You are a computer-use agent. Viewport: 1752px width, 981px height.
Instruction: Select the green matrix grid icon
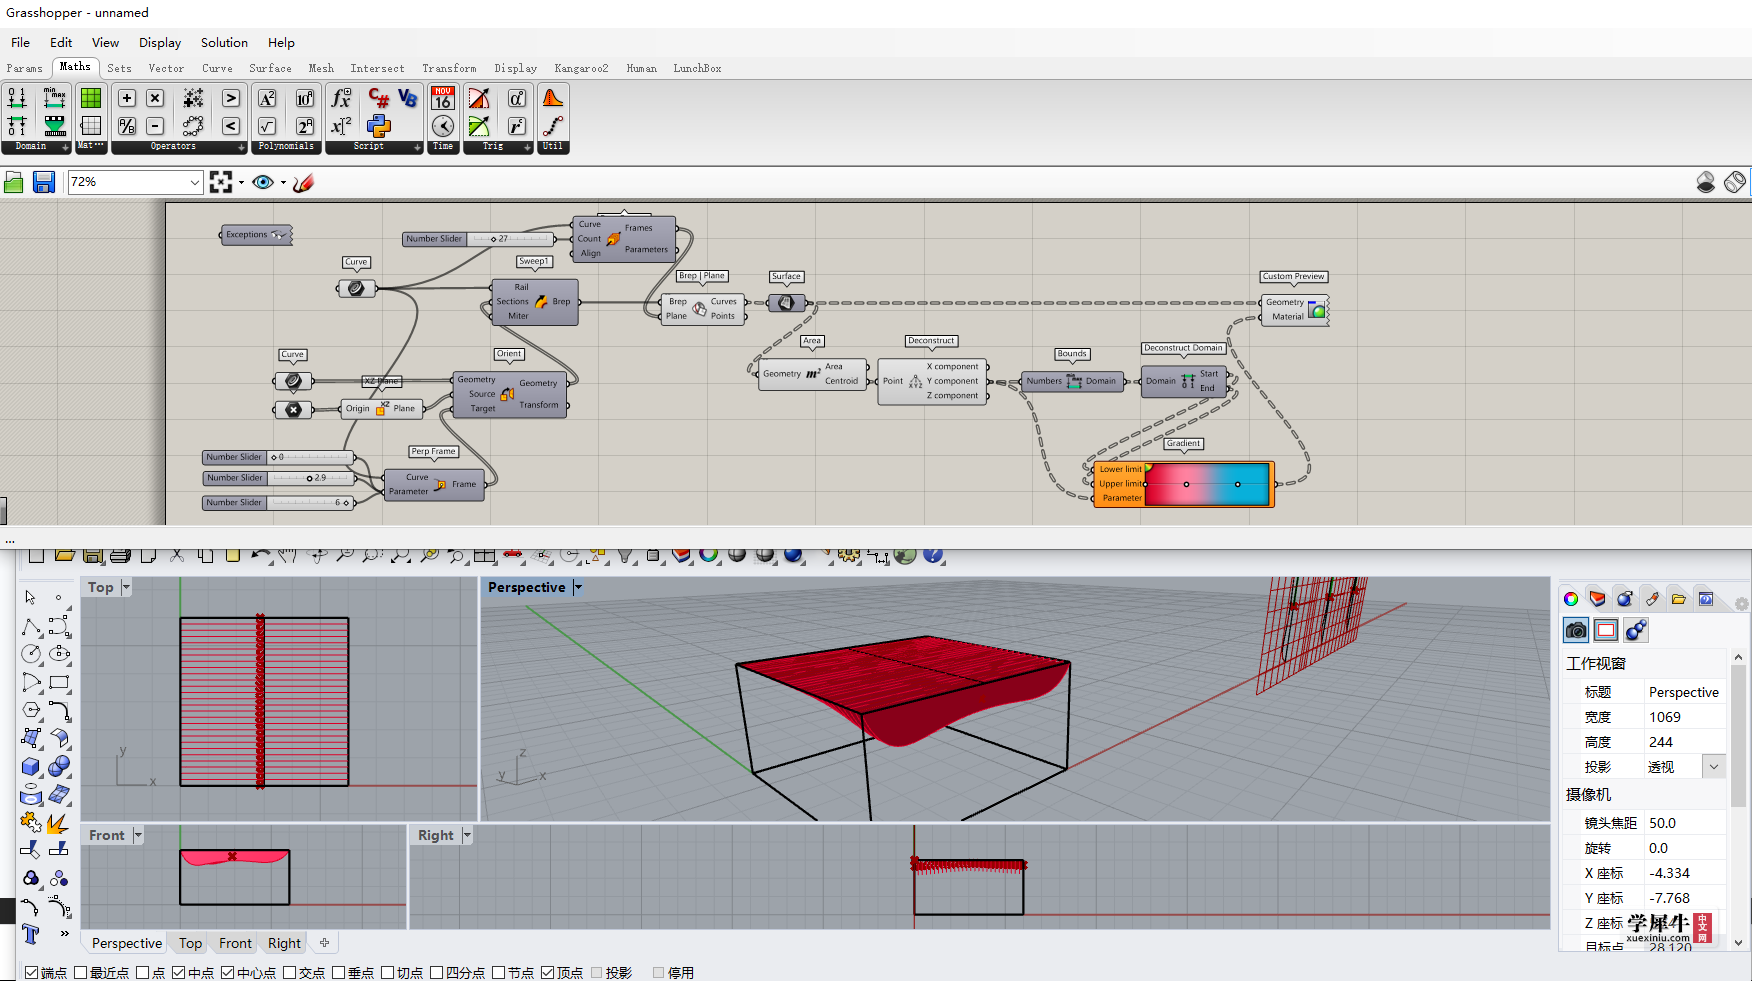pos(91,98)
